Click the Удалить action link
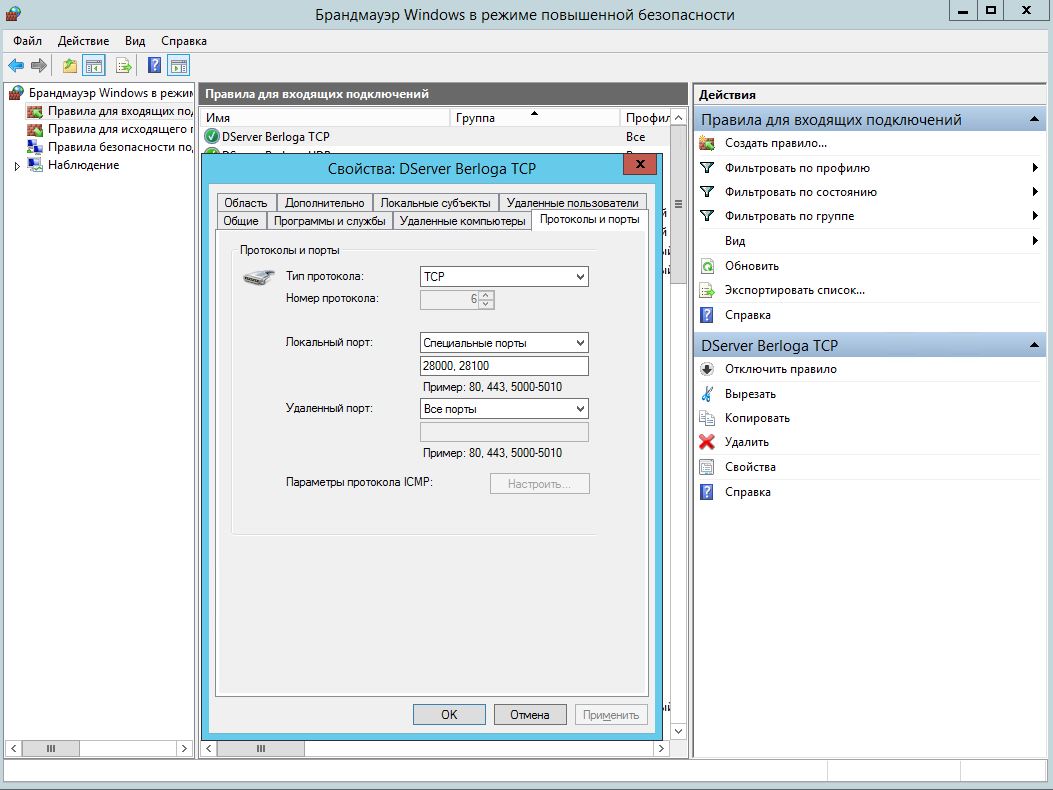This screenshot has width=1053, height=790. point(747,442)
